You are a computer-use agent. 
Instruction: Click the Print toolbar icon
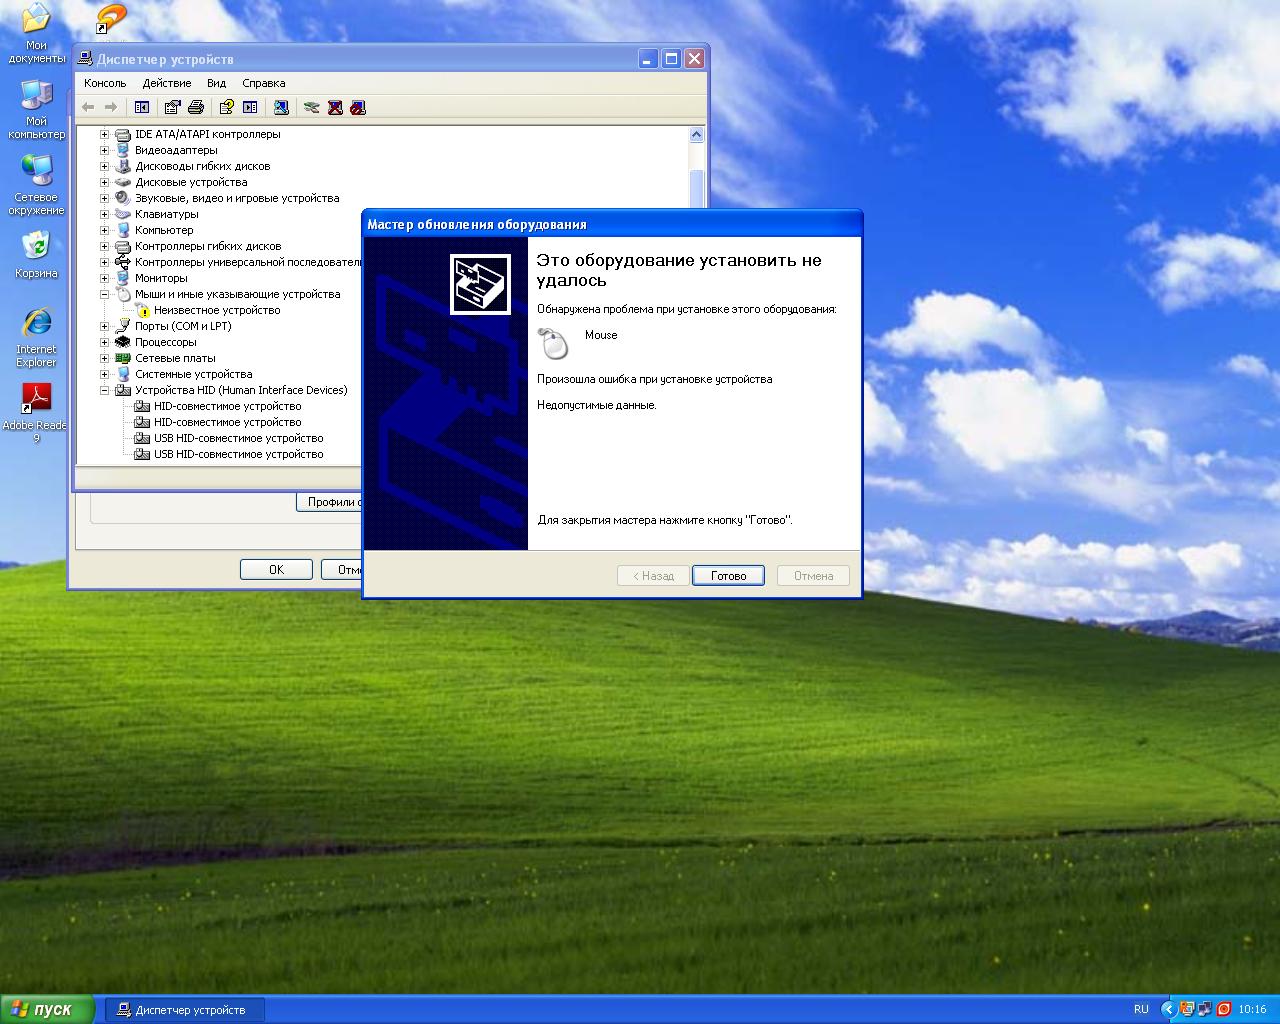pos(196,107)
